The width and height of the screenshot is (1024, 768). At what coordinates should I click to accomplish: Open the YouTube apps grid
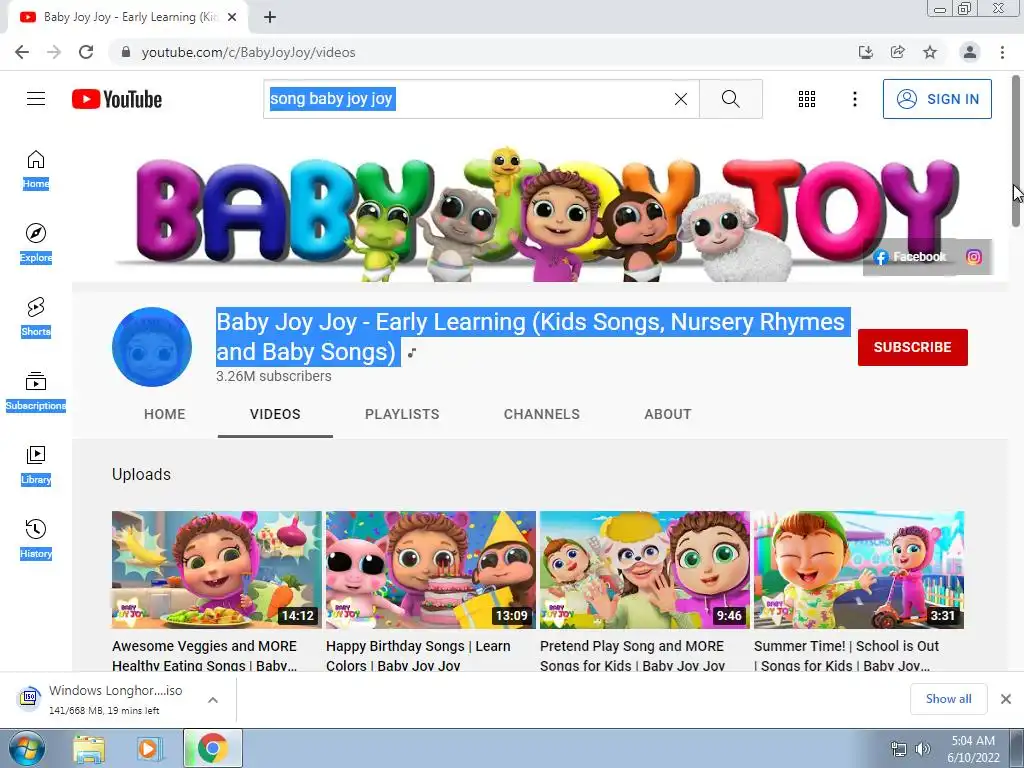807,99
